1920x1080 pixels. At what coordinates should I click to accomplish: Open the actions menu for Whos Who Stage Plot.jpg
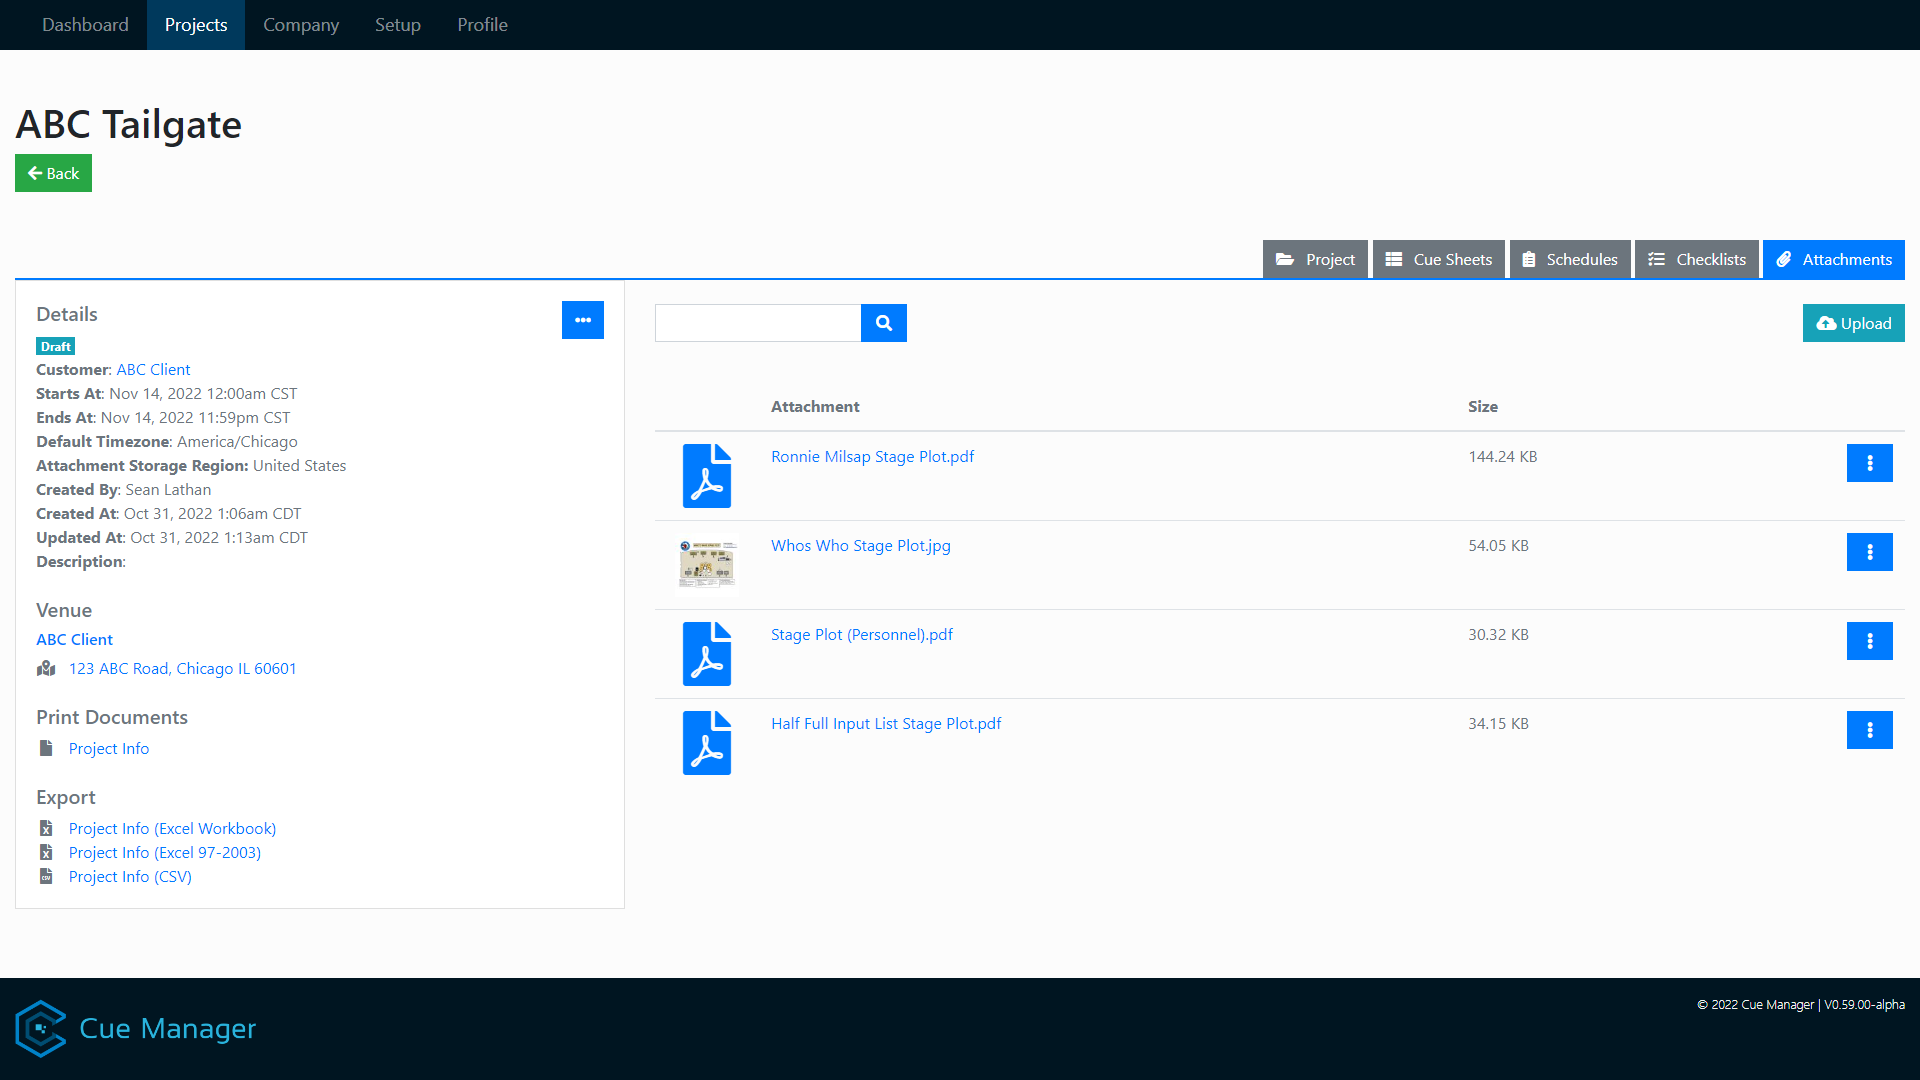[1870, 551]
